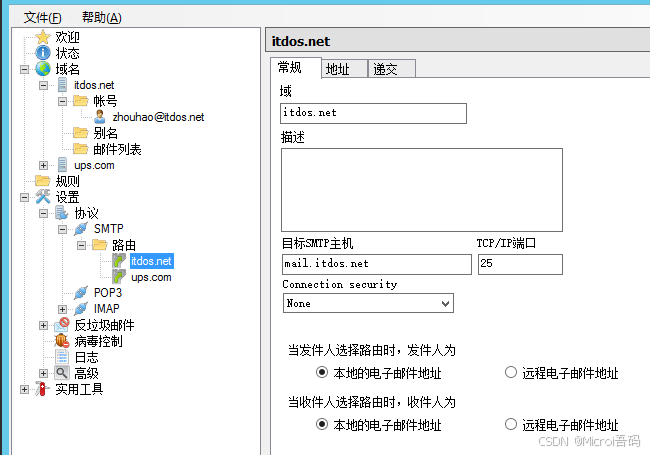
Task: Click the plug icon beside POP3
Action: (x=81, y=293)
